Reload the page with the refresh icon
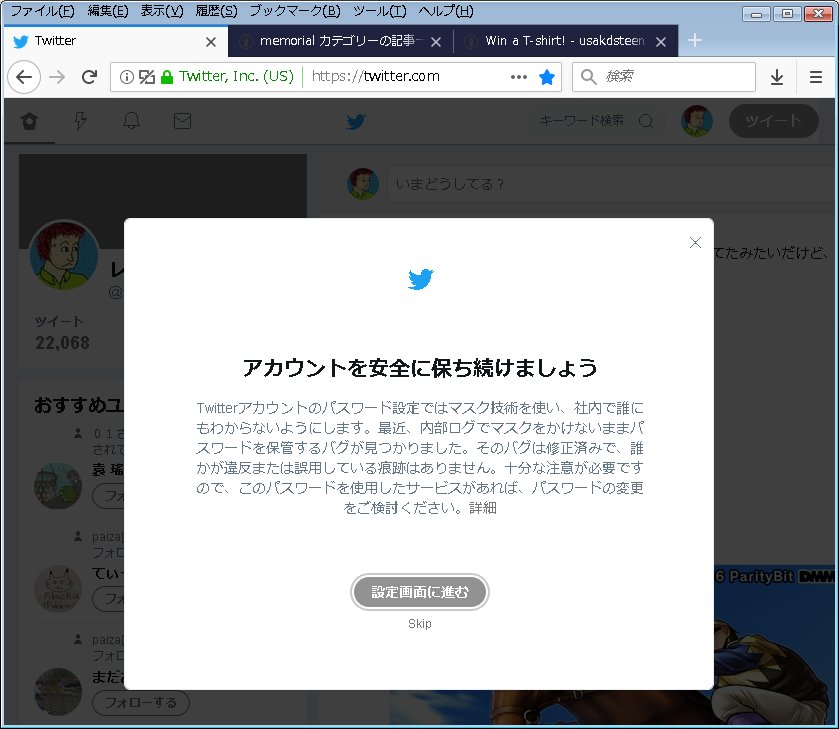This screenshot has width=839, height=729. pyautogui.click(x=91, y=76)
